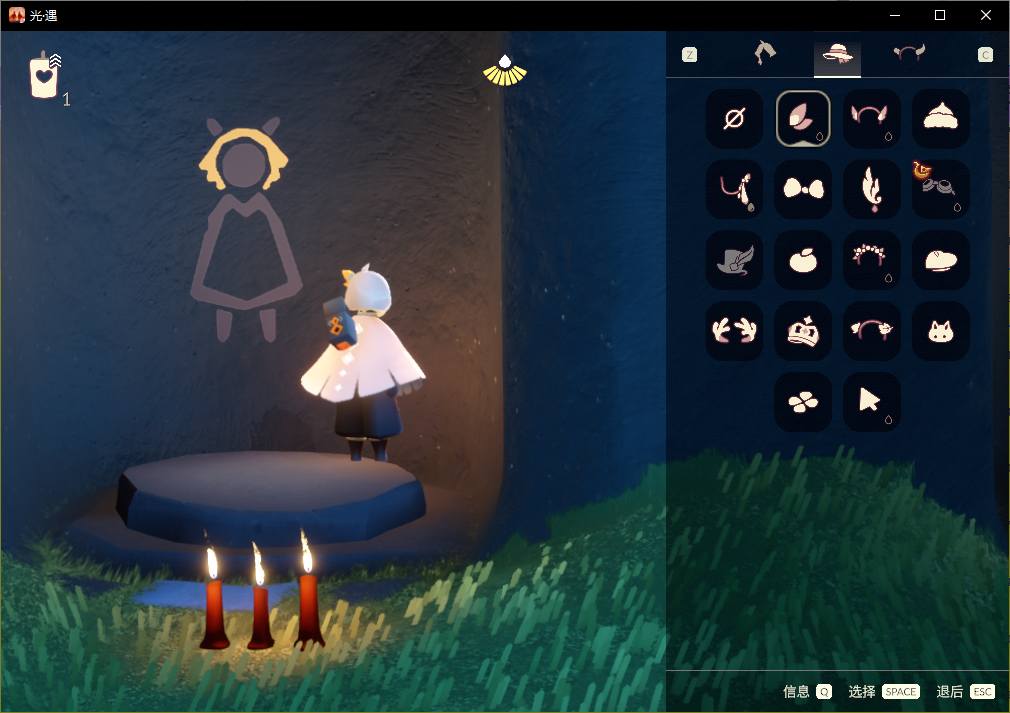The width and height of the screenshot is (1010, 713).
Task: Click the player character in white cape
Action: pyautogui.click(x=363, y=361)
